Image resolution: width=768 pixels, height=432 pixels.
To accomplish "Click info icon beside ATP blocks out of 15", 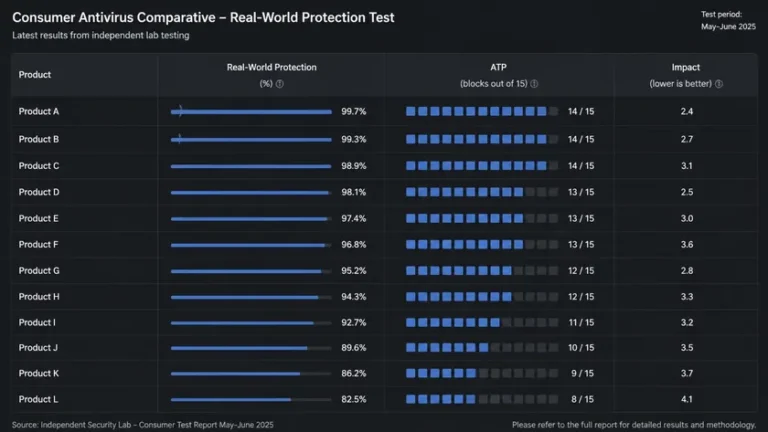I will 534,84.
